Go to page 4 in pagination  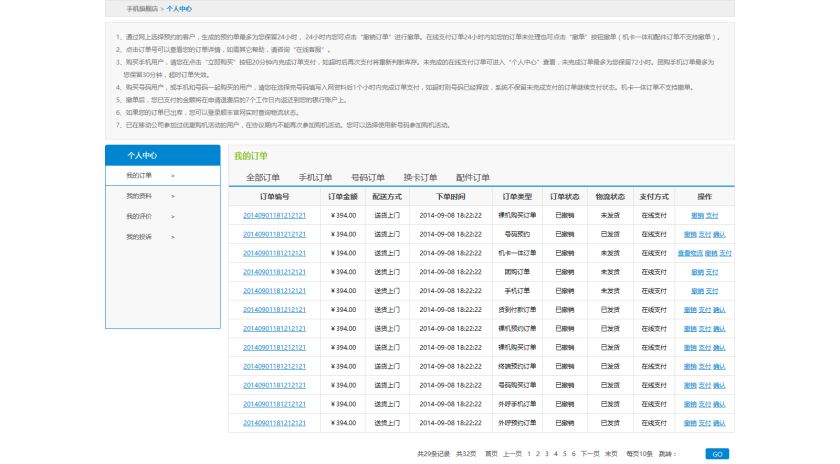click(556, 454)
